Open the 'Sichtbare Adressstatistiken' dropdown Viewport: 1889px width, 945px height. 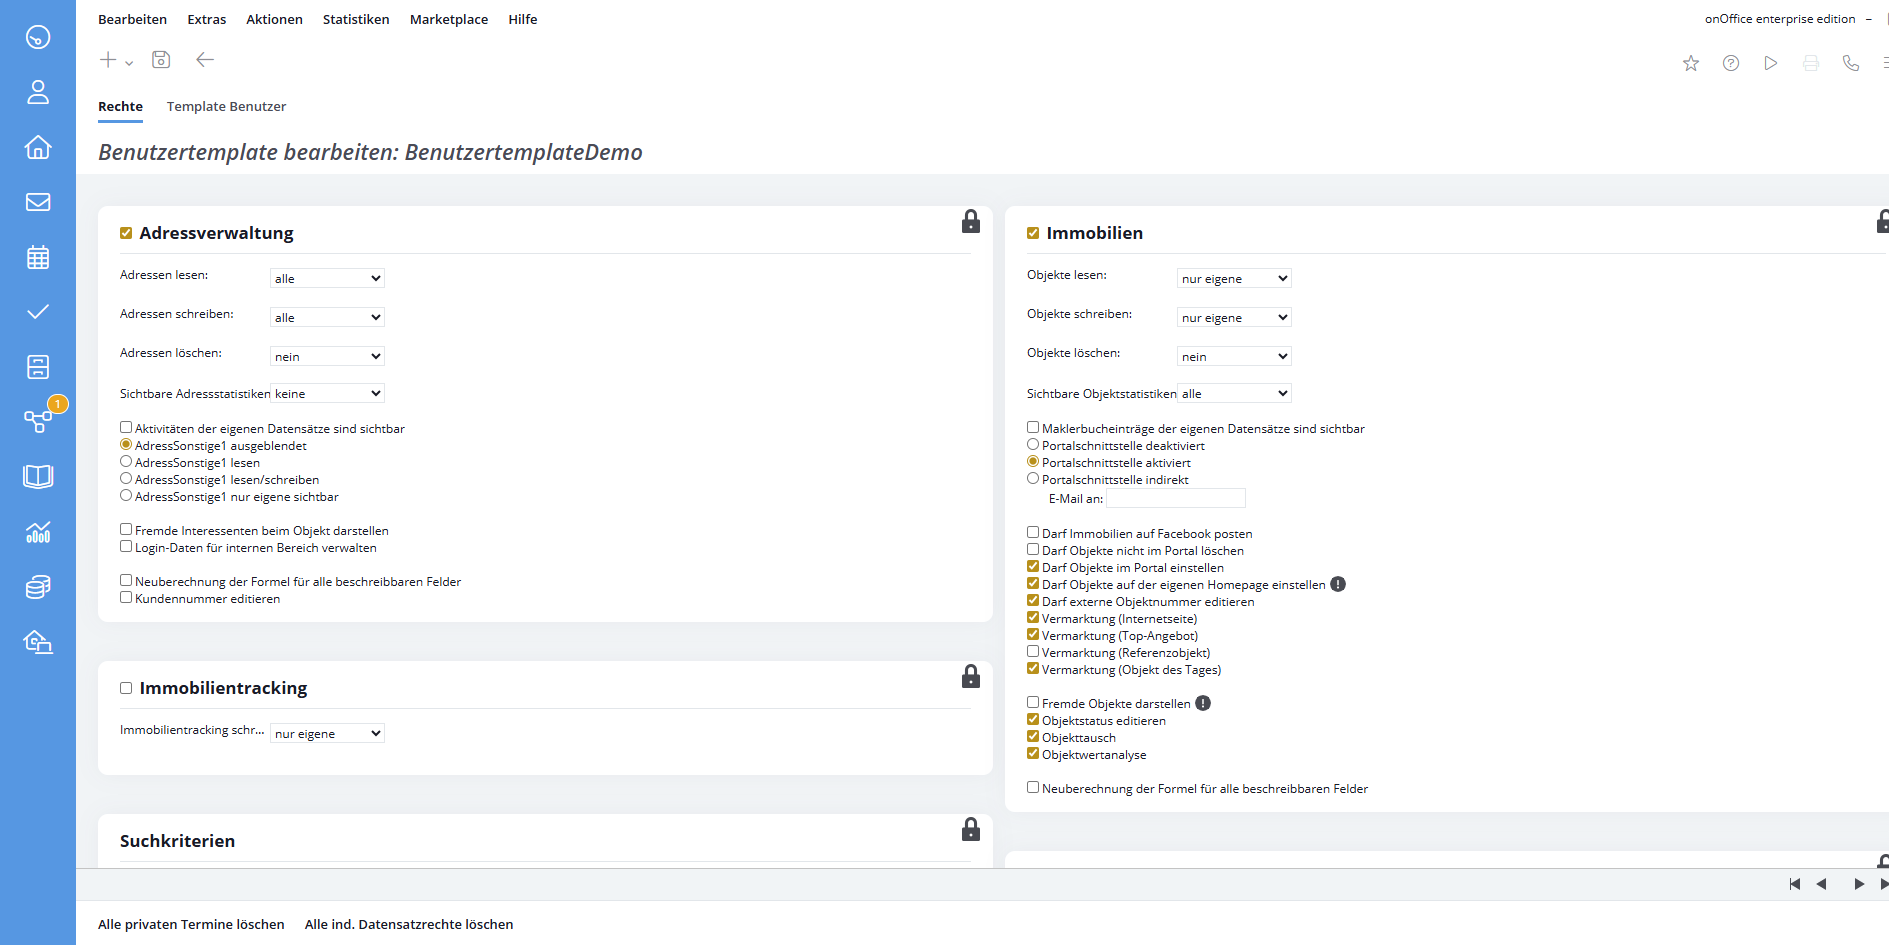click(327, 393)
